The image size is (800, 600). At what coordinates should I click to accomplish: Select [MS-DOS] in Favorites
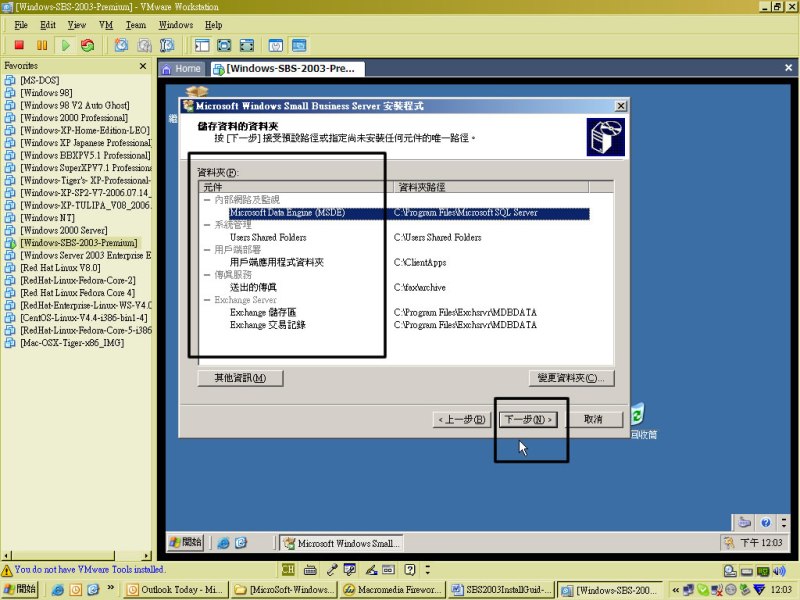click(x=39, y=80)
